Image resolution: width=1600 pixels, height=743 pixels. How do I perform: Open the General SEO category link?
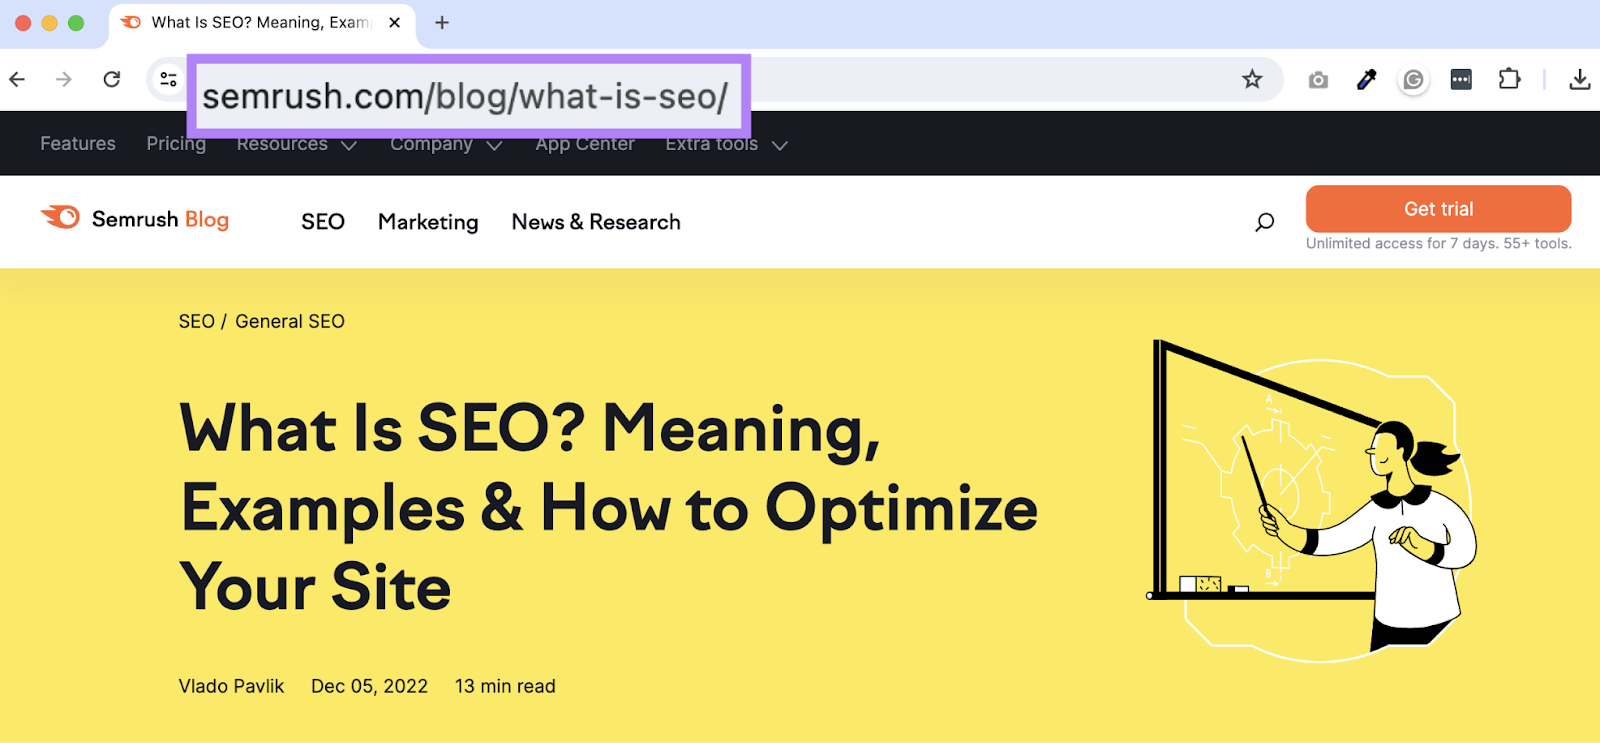pos(289,320)
